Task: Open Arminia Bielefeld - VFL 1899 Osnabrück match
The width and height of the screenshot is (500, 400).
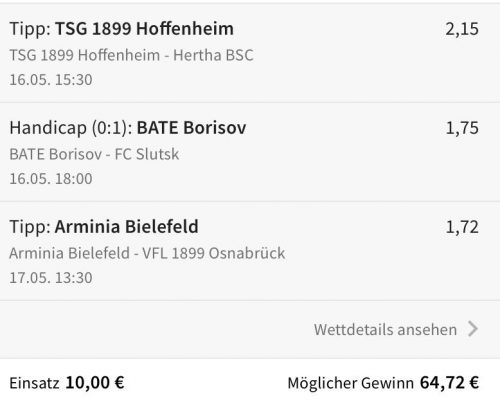Action: pyautogui.click(x=147, y=253)
